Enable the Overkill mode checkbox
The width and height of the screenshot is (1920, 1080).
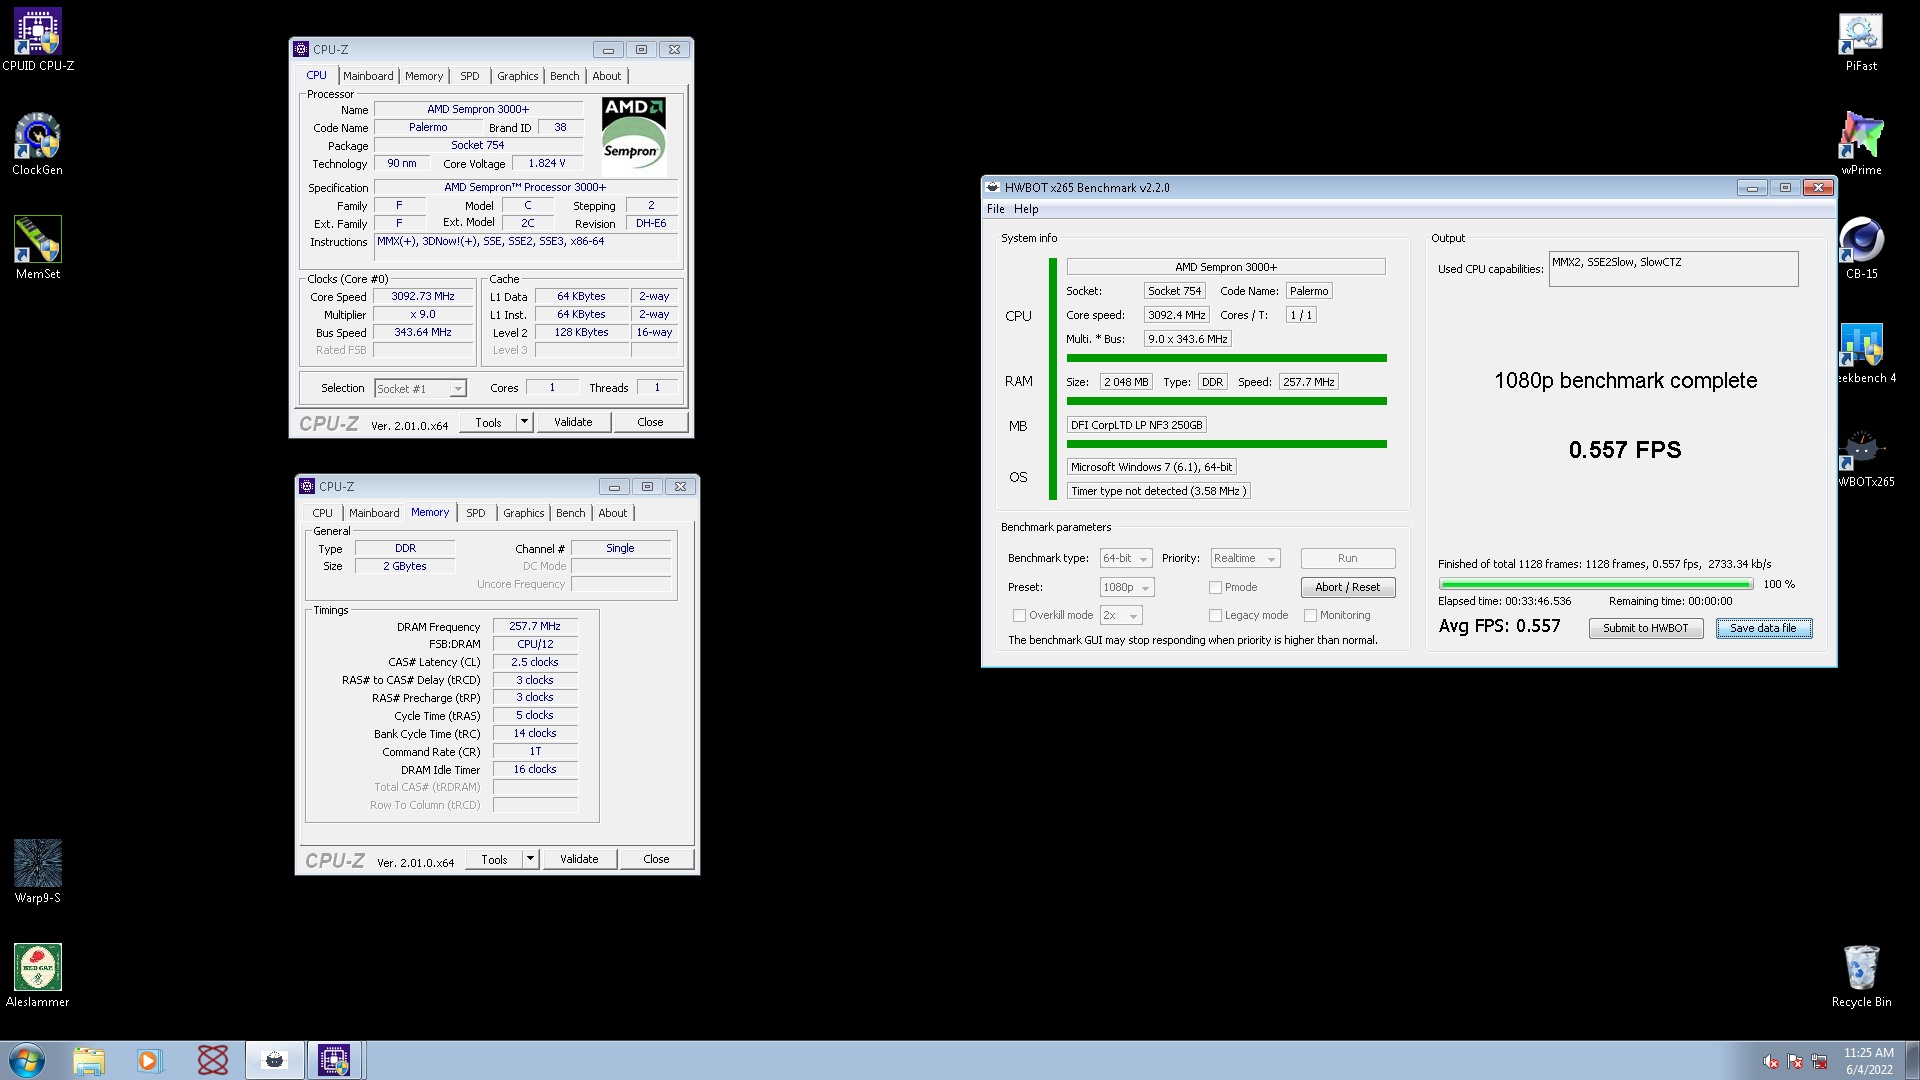pyautogui.click(x=1019, y=615)
